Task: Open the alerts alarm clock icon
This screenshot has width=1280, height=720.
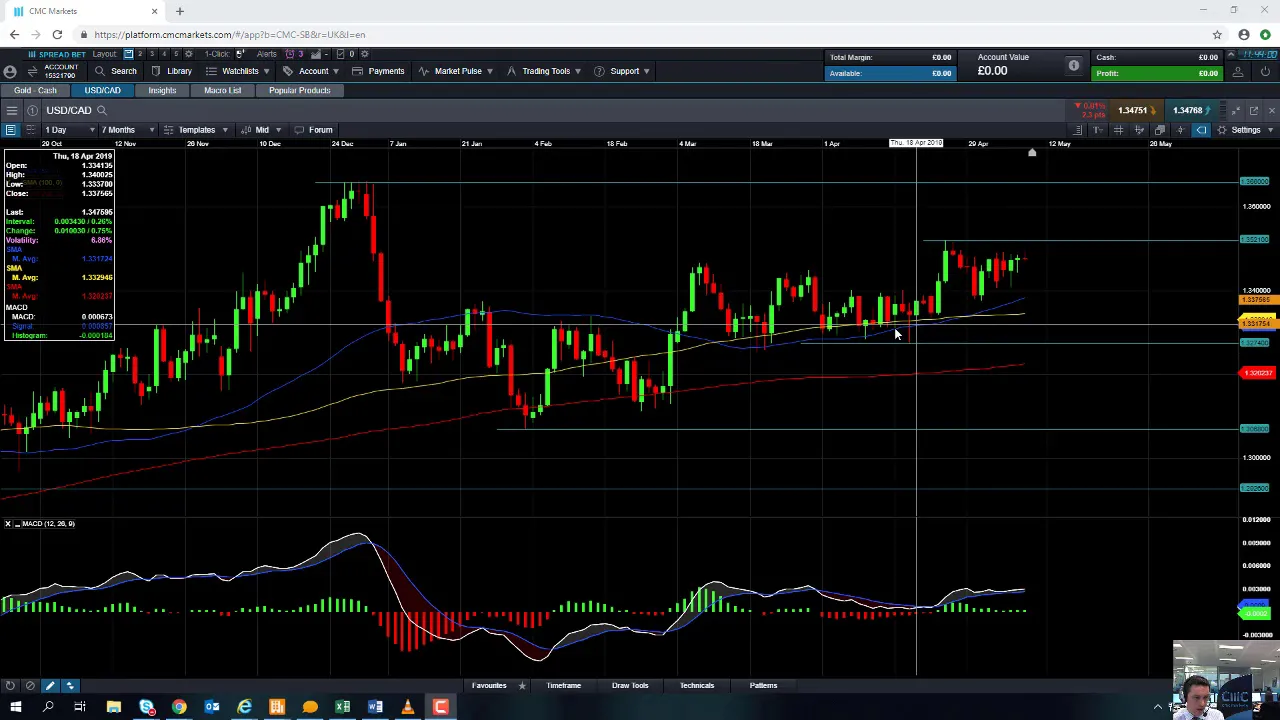Action: (x=290, y=54)
